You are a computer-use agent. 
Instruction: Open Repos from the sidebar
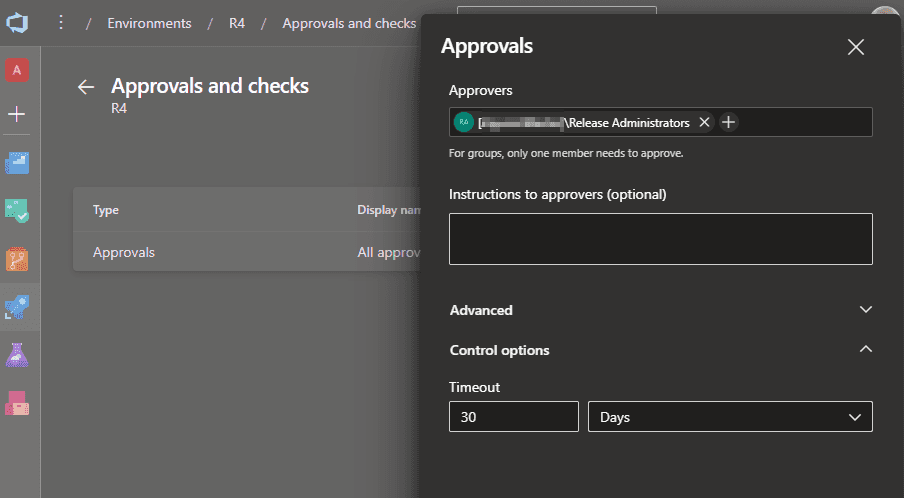pos(17,259)
